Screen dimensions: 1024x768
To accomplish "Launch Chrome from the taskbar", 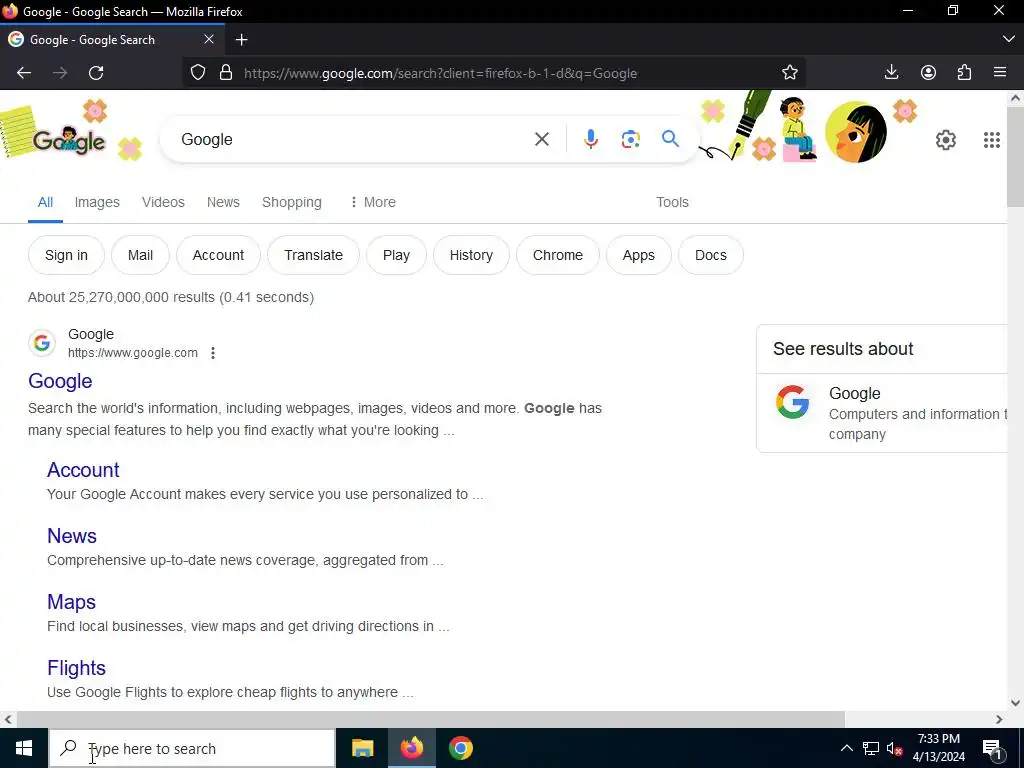I will pos(460,748).
